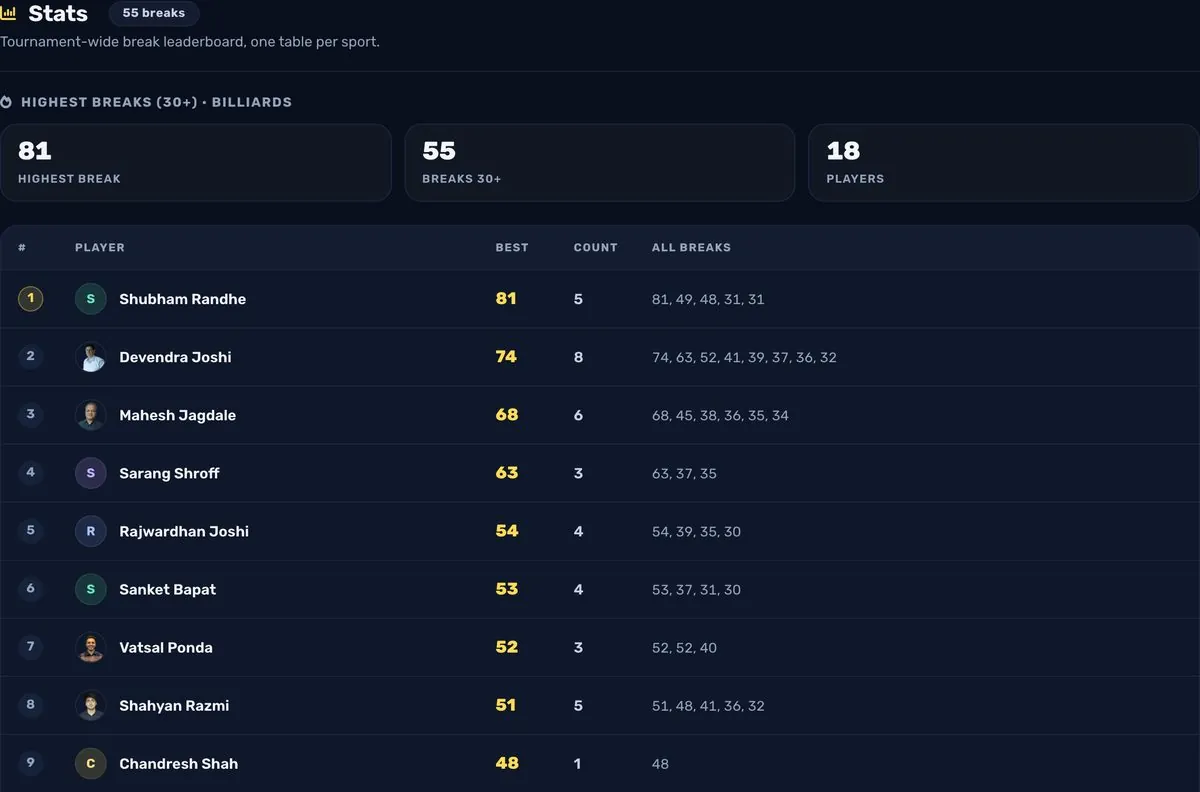Viewport: 1200px width, 792px height.
Task: Click rank 3 badge for Mahesh Jagdale
Action: pyautogui.click(x=30, y=414)
